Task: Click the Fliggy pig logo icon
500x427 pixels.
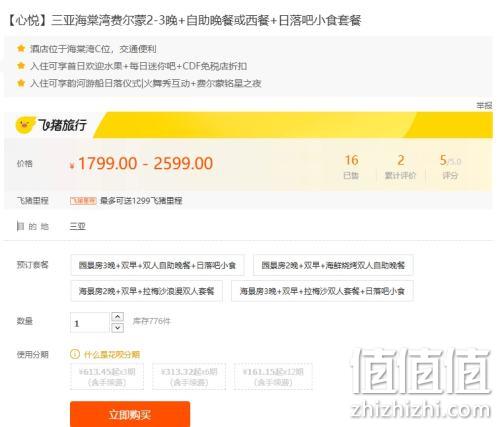Action: click(25, 125)
